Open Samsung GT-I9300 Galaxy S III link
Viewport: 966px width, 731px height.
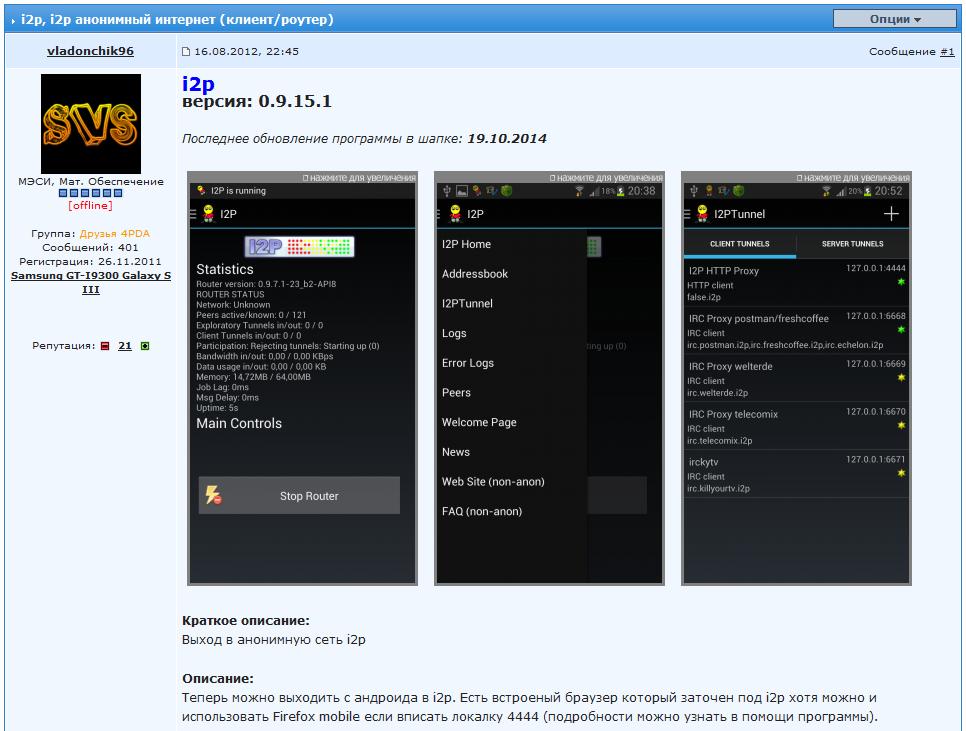91,282
